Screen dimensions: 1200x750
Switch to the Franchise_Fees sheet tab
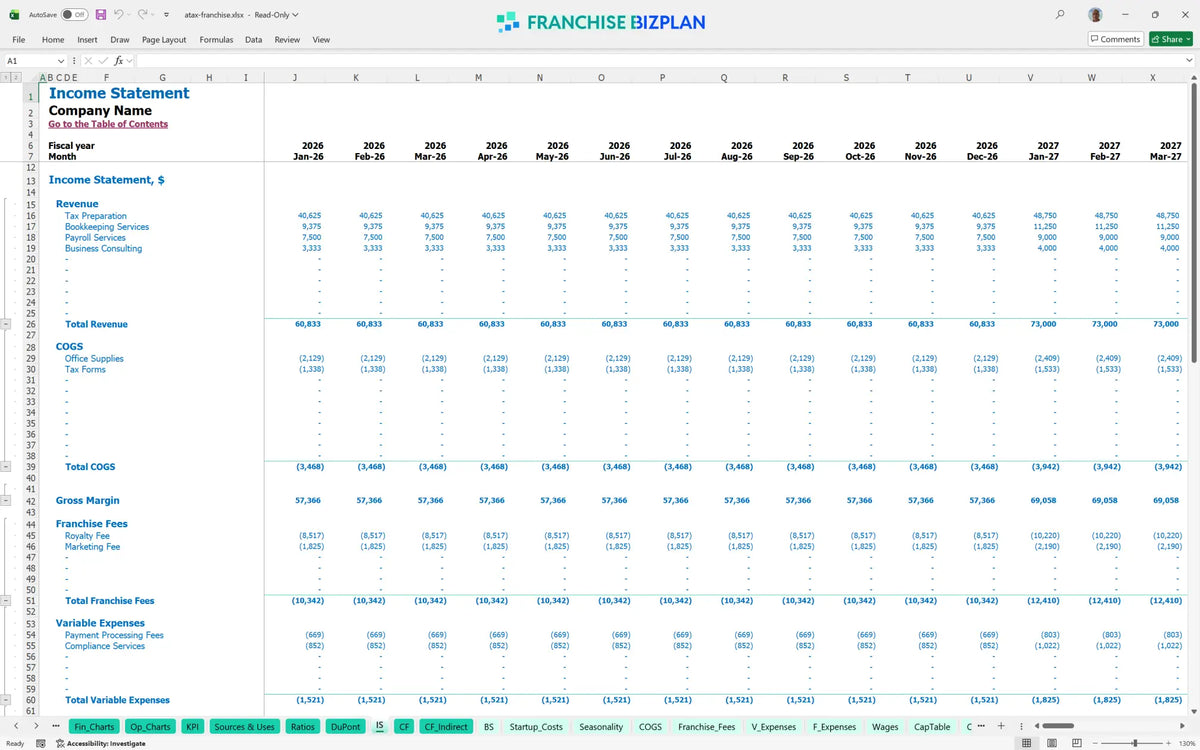coord(706,727)
